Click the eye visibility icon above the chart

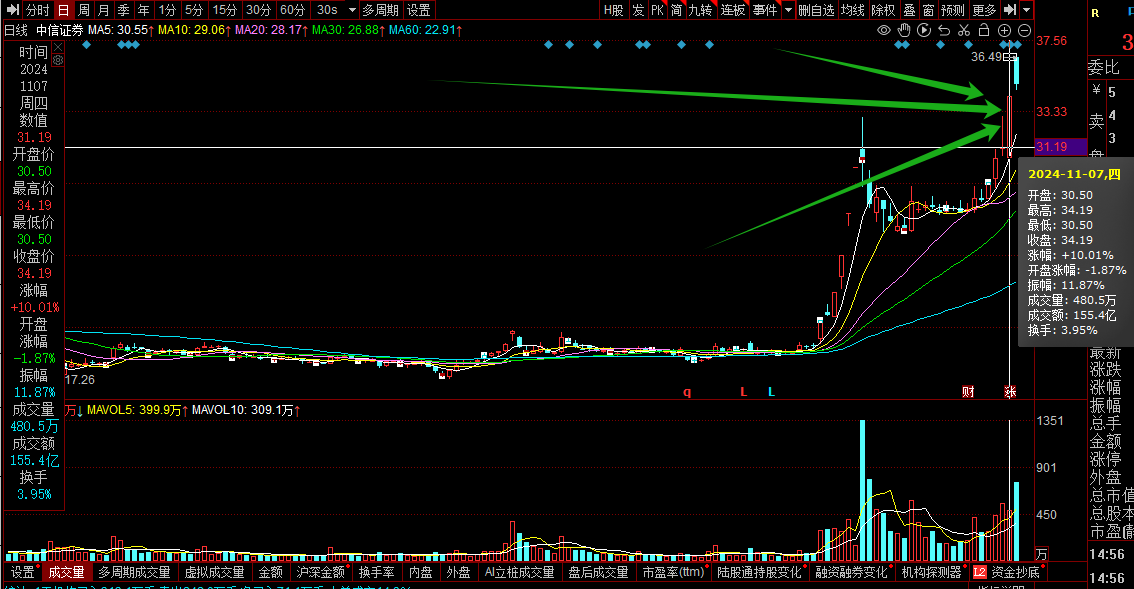(x=884, y=30)
